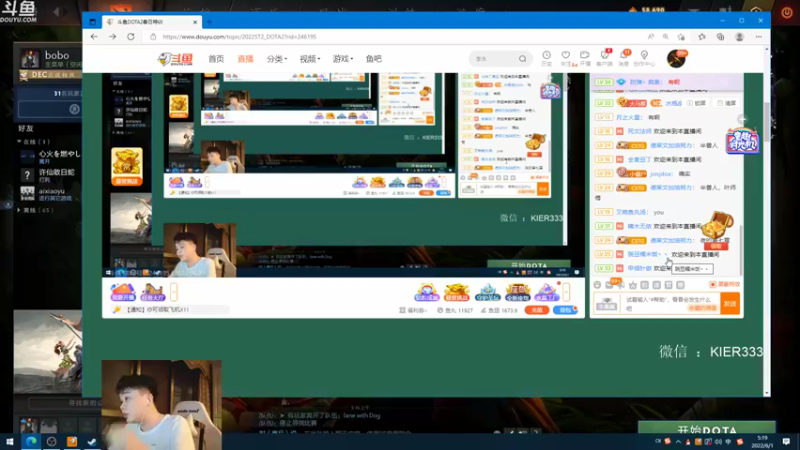Collapse the online friends group
800x450 pixels.
19,141
